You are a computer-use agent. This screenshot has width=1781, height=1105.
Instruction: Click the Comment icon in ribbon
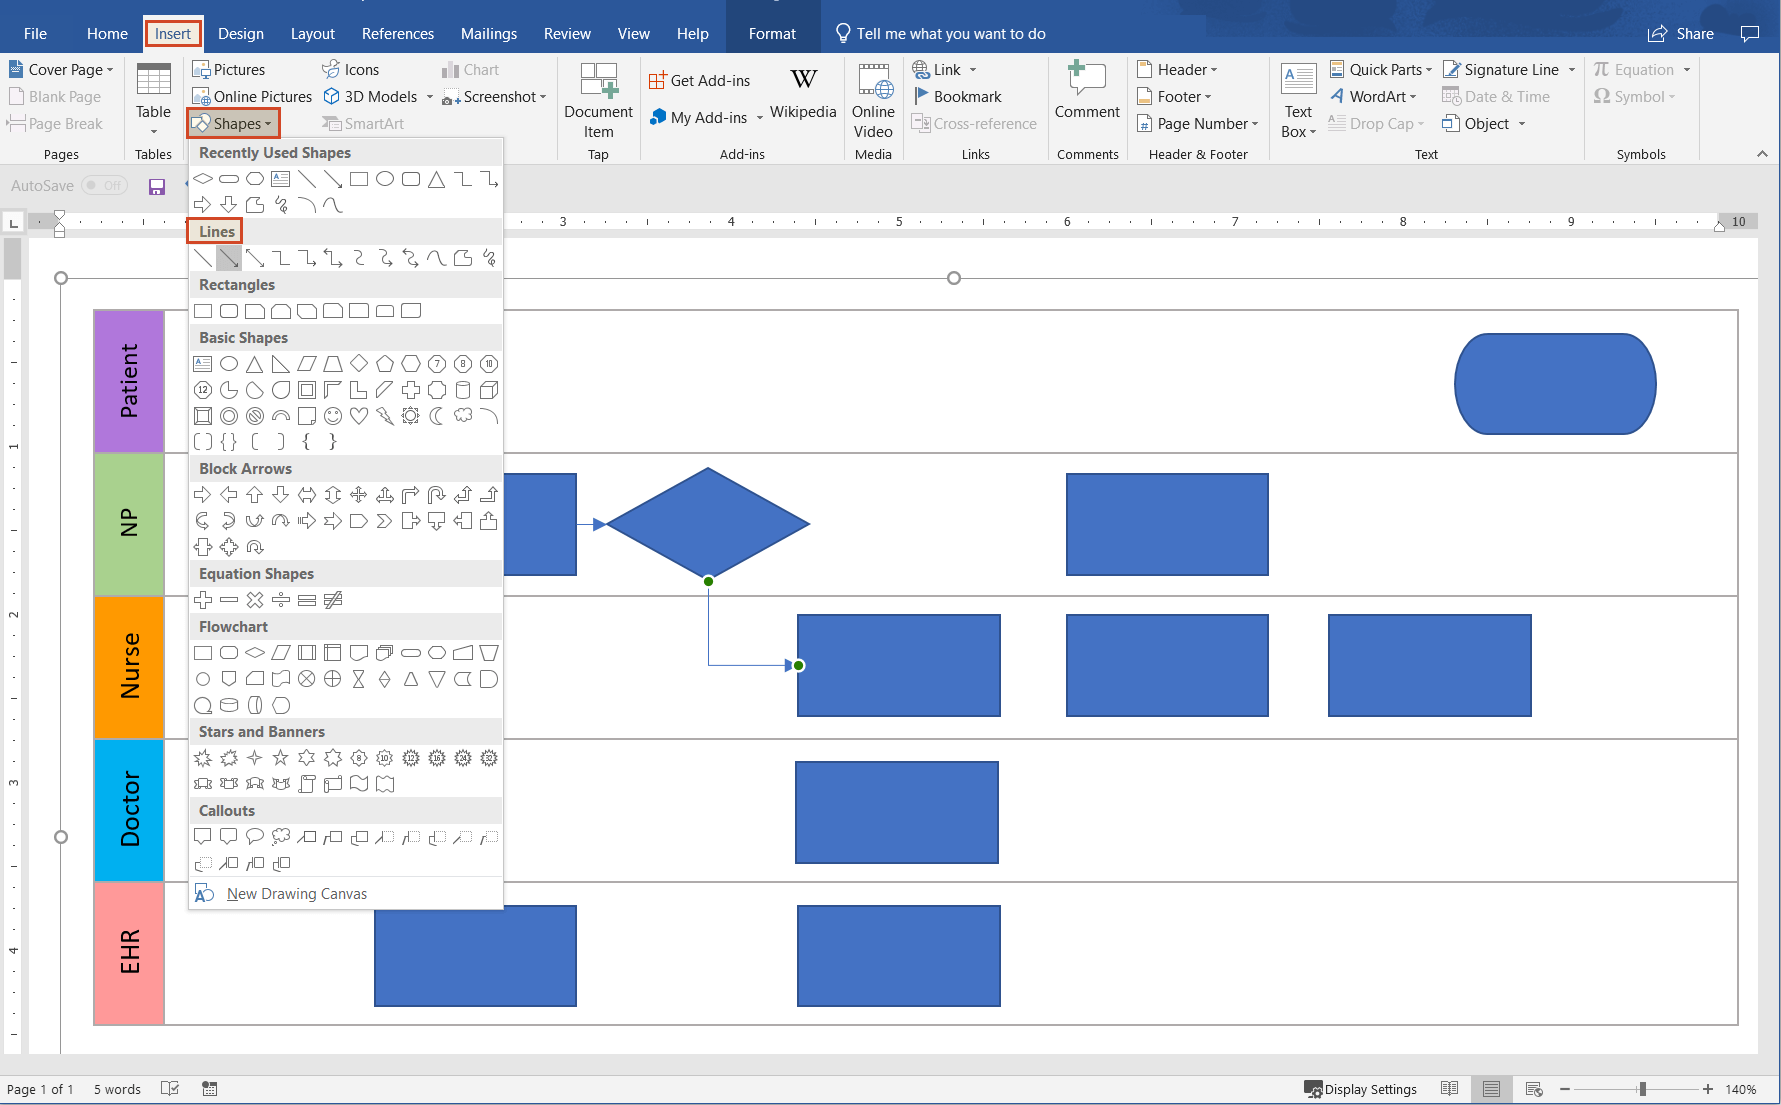tap(1087, 93)
